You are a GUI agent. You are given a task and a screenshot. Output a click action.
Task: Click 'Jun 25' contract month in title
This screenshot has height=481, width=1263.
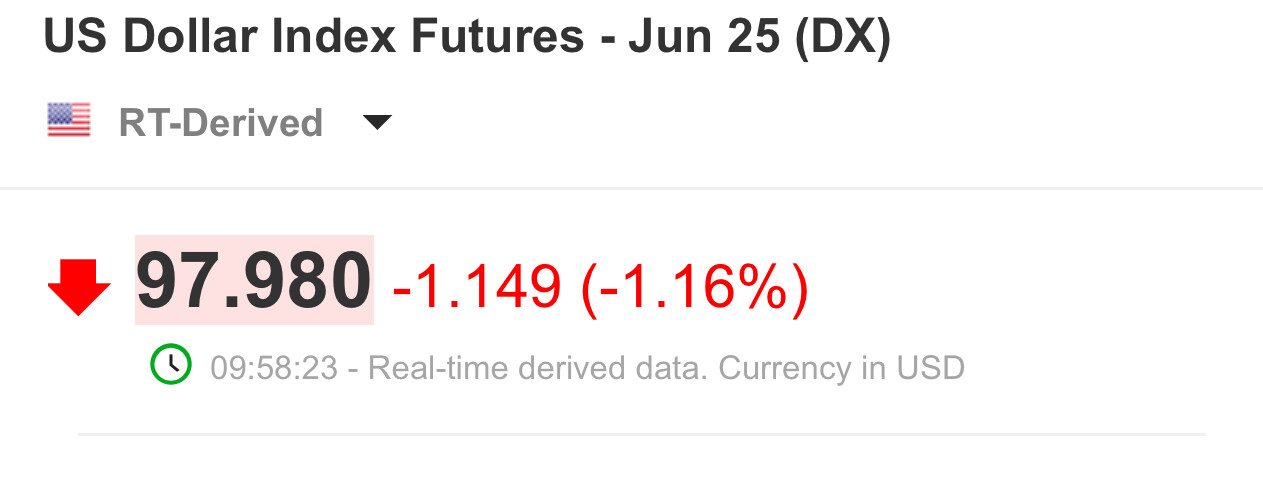point(704,38)
